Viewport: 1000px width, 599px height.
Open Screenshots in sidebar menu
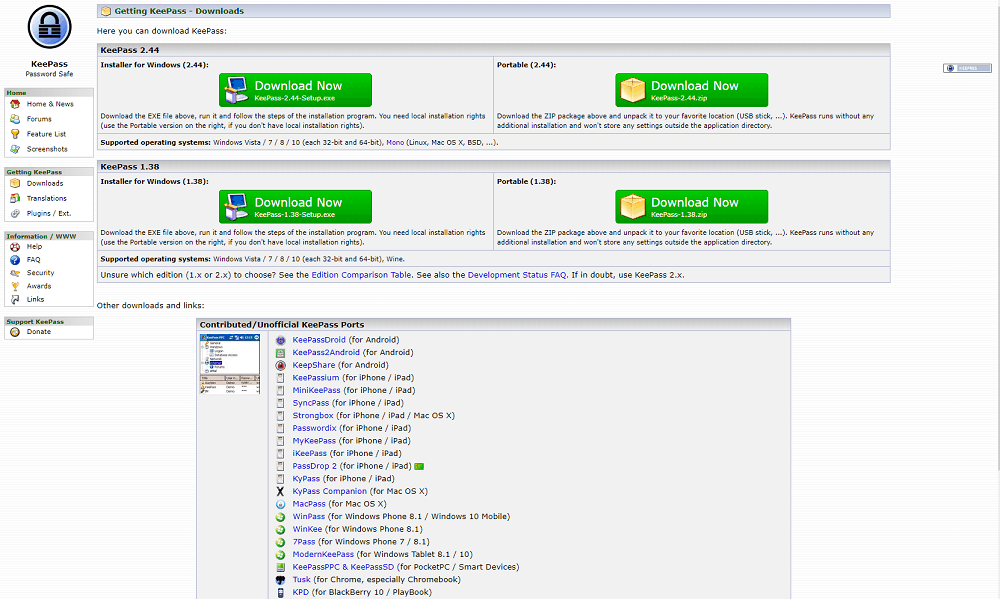(x=47, y=149)
